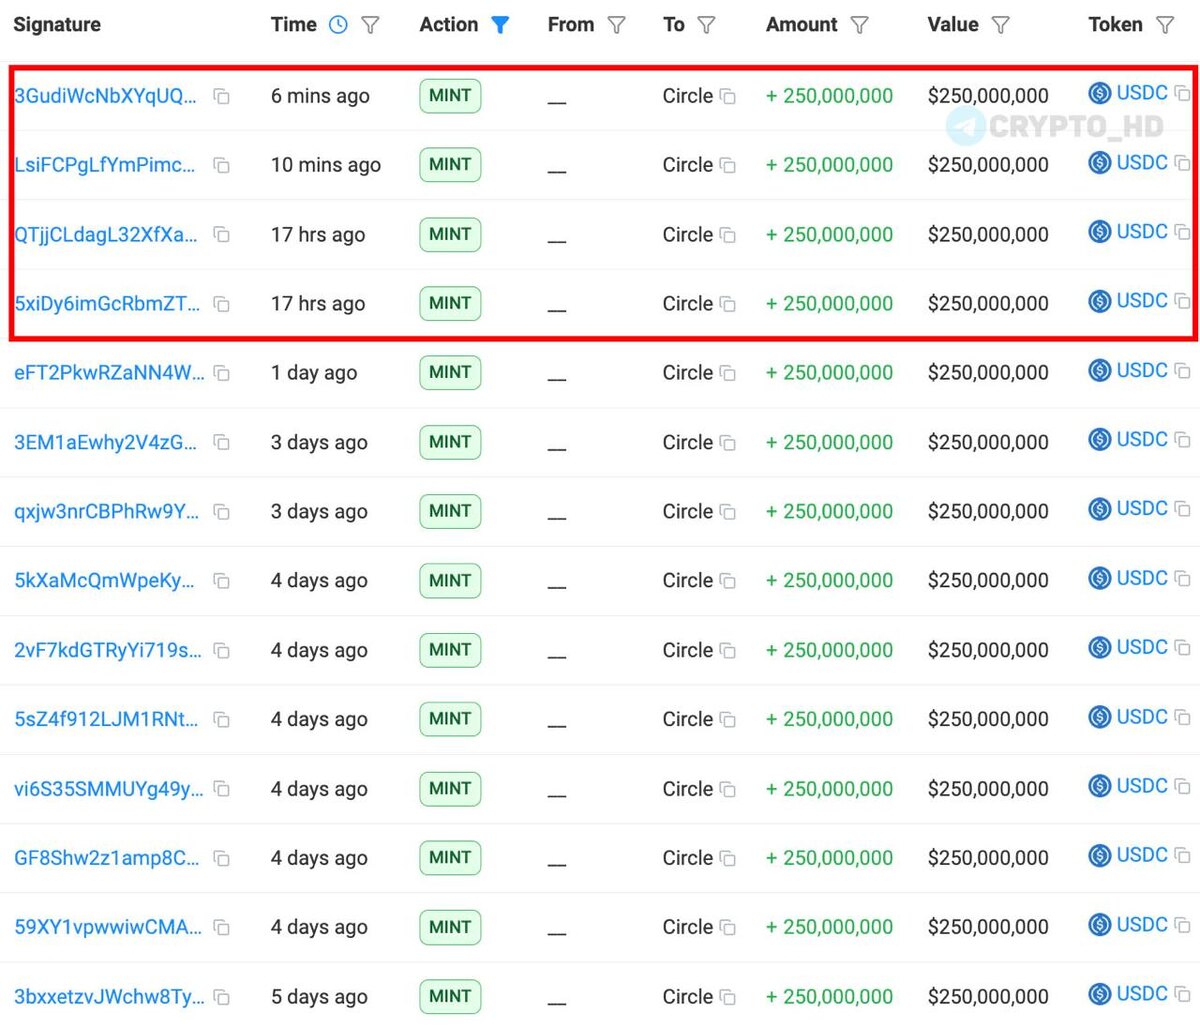Copy the vi6S35SMMUYg49y signature

(x=222, y=789)
